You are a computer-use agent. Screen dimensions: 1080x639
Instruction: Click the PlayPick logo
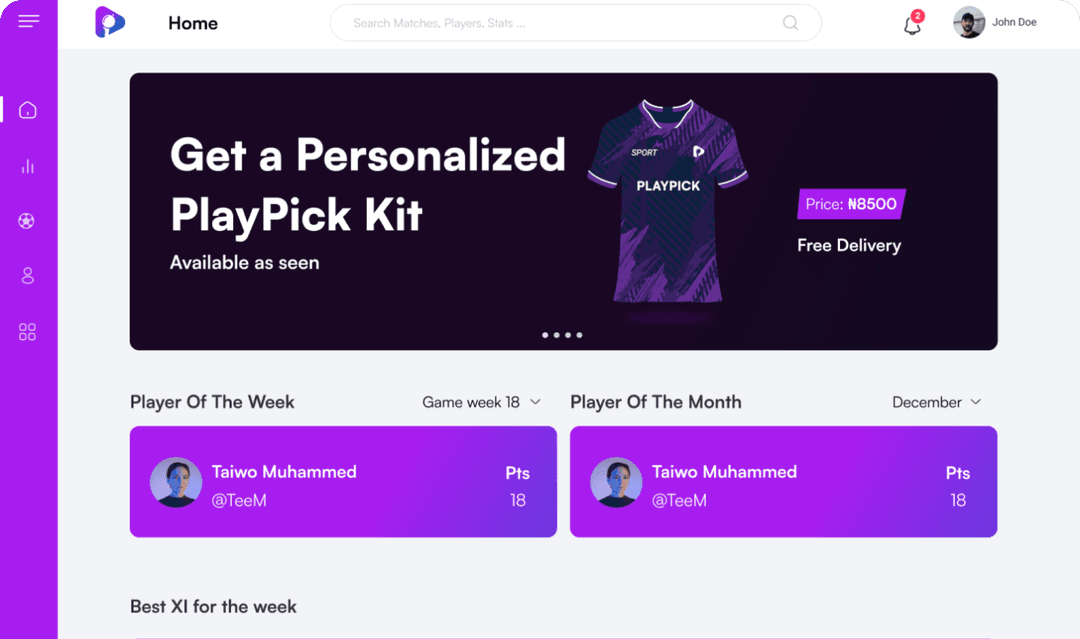[x=109, y=22]
